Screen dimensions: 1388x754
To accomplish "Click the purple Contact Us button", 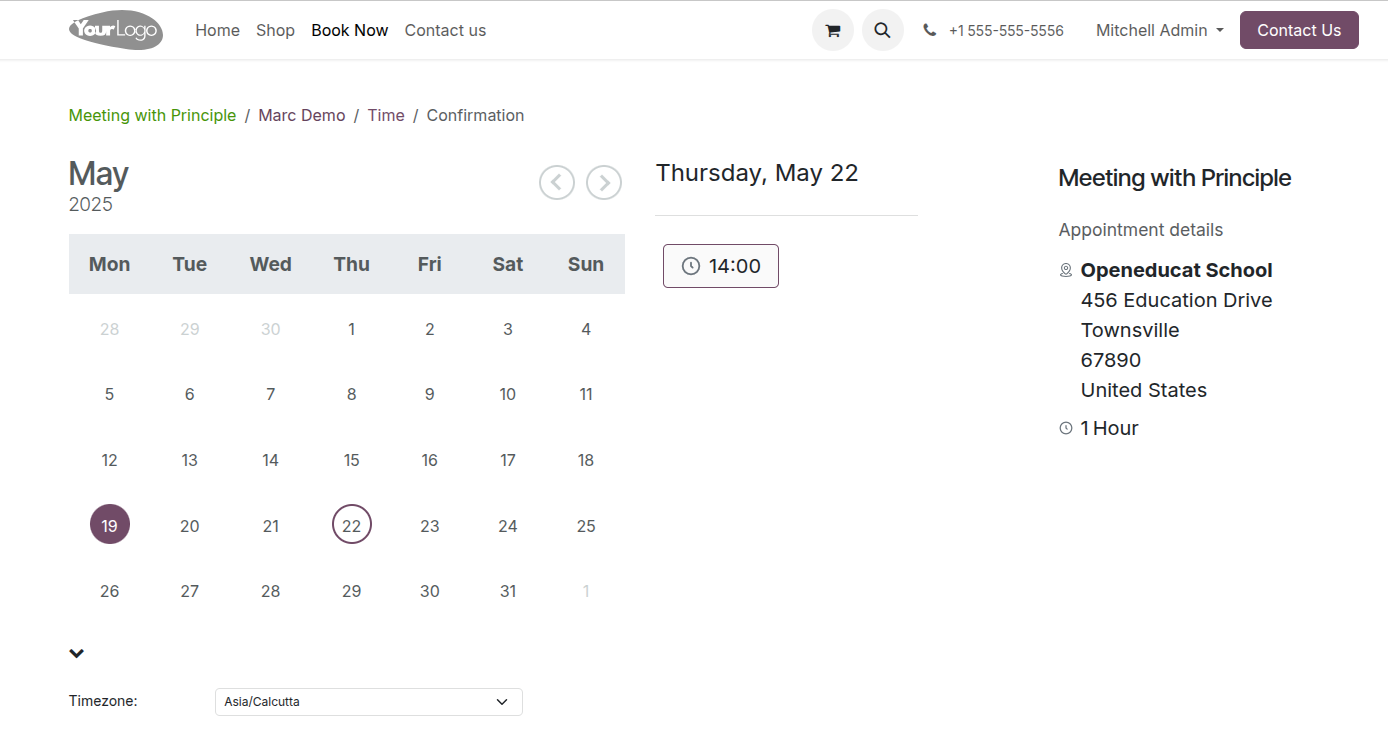I will click(1299, 30).
